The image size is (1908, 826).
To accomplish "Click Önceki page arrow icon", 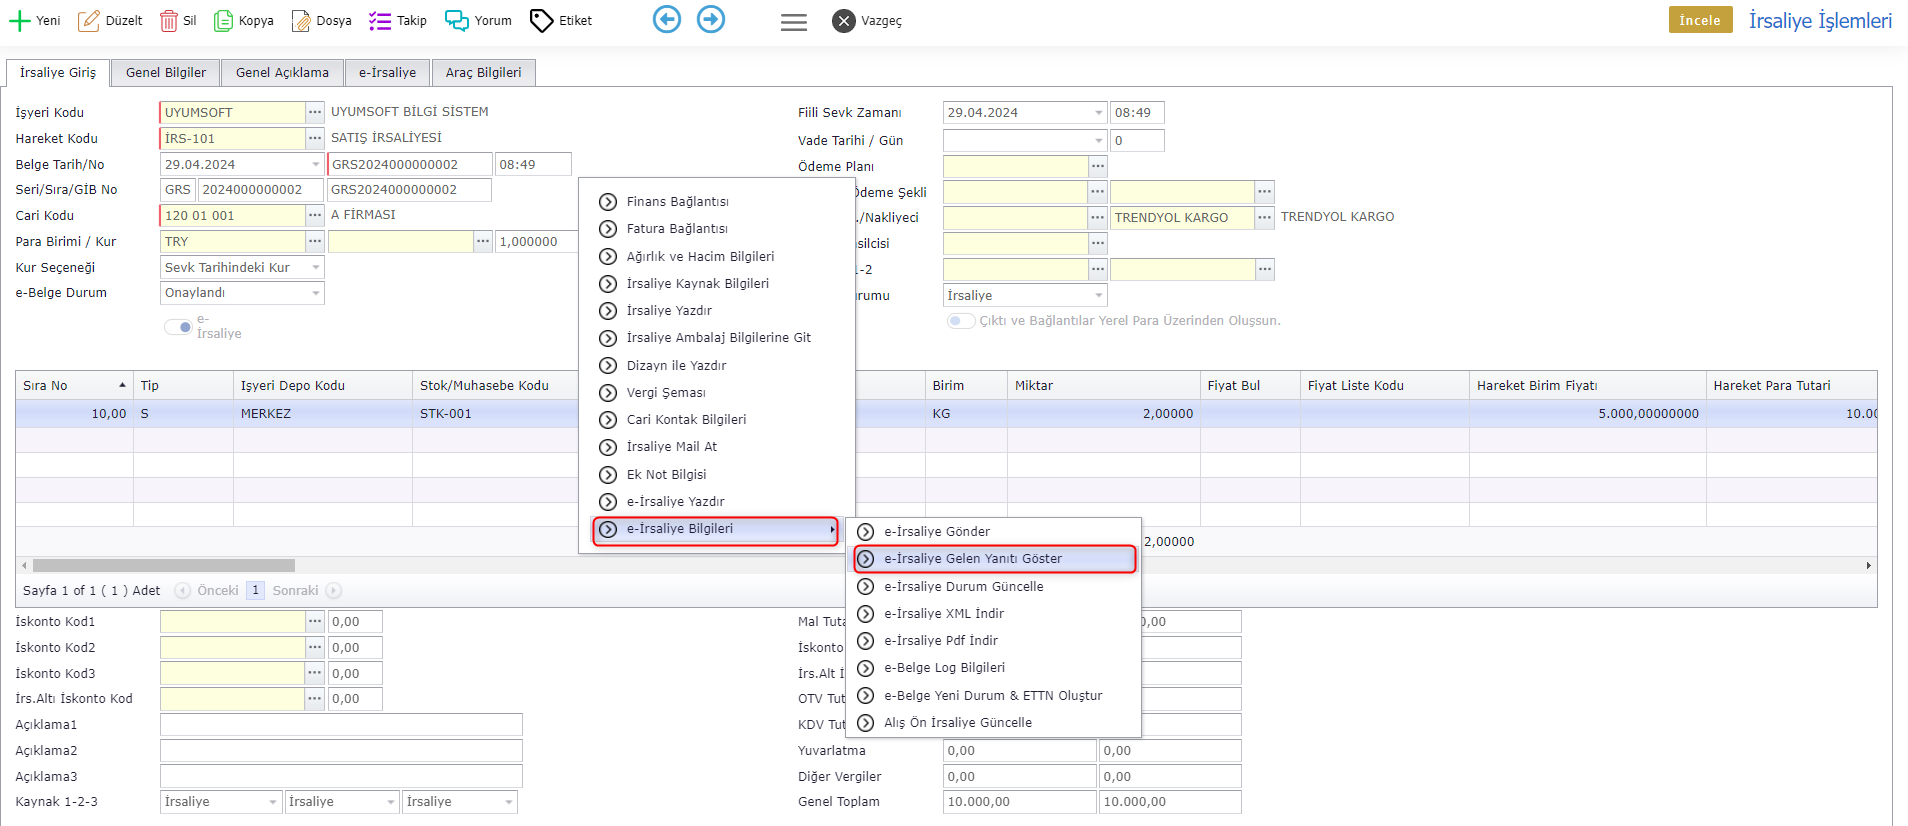I will [x=183, y=591].
